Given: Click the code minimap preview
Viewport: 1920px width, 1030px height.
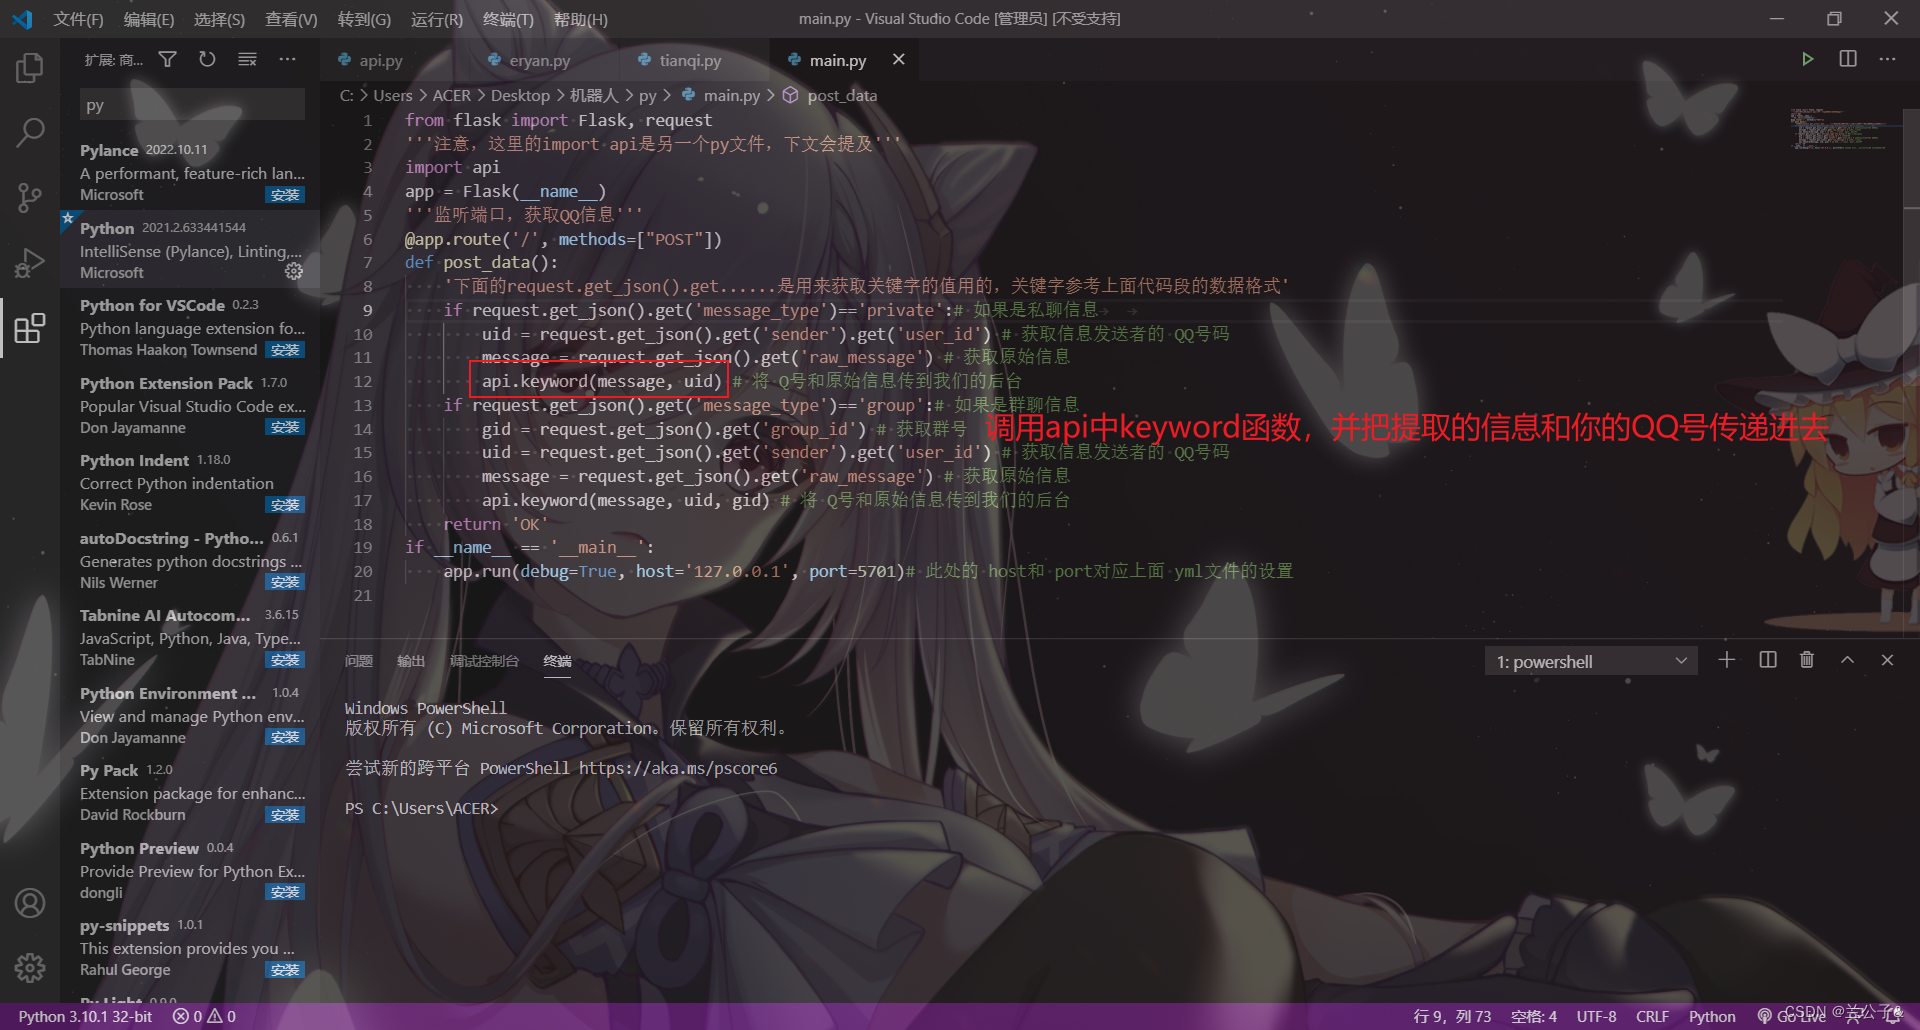Looking at the screenshot, I should (1838, 129).
